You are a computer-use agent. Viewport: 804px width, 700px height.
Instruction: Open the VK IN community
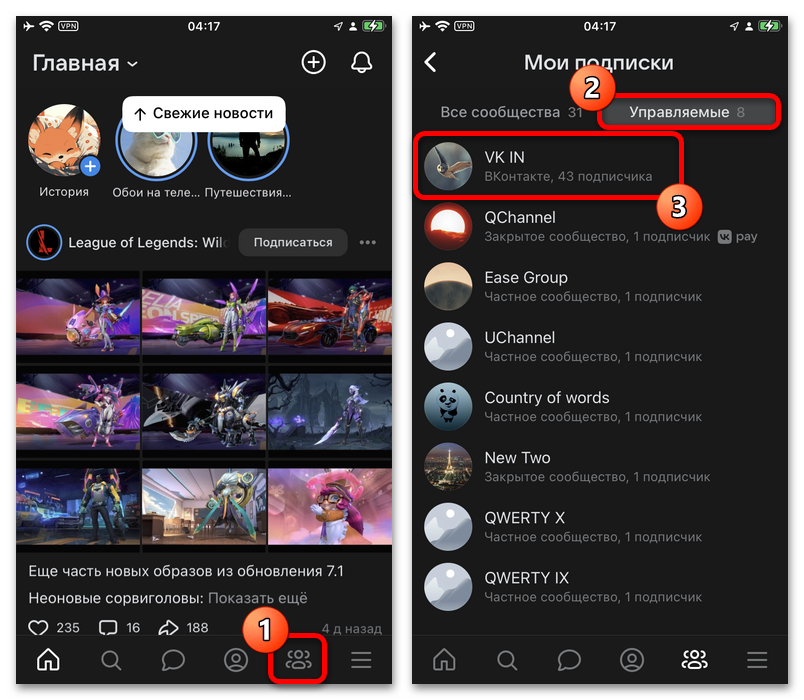coord(599,167)
